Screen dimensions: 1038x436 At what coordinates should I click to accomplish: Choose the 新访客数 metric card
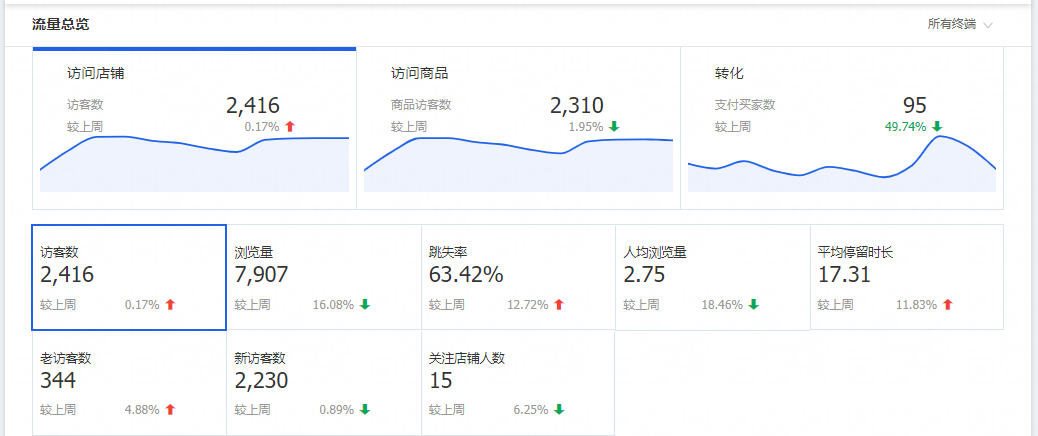pos(323,385)
